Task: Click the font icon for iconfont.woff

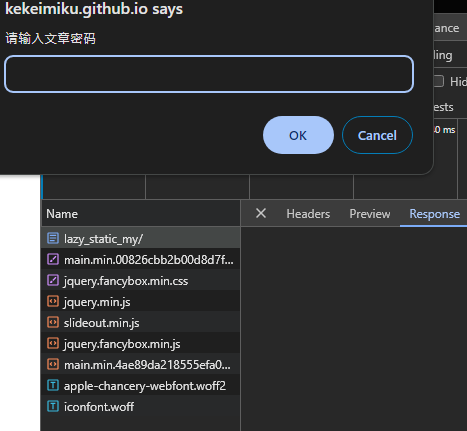Action: pyautogui.click(x=53, y=406)
